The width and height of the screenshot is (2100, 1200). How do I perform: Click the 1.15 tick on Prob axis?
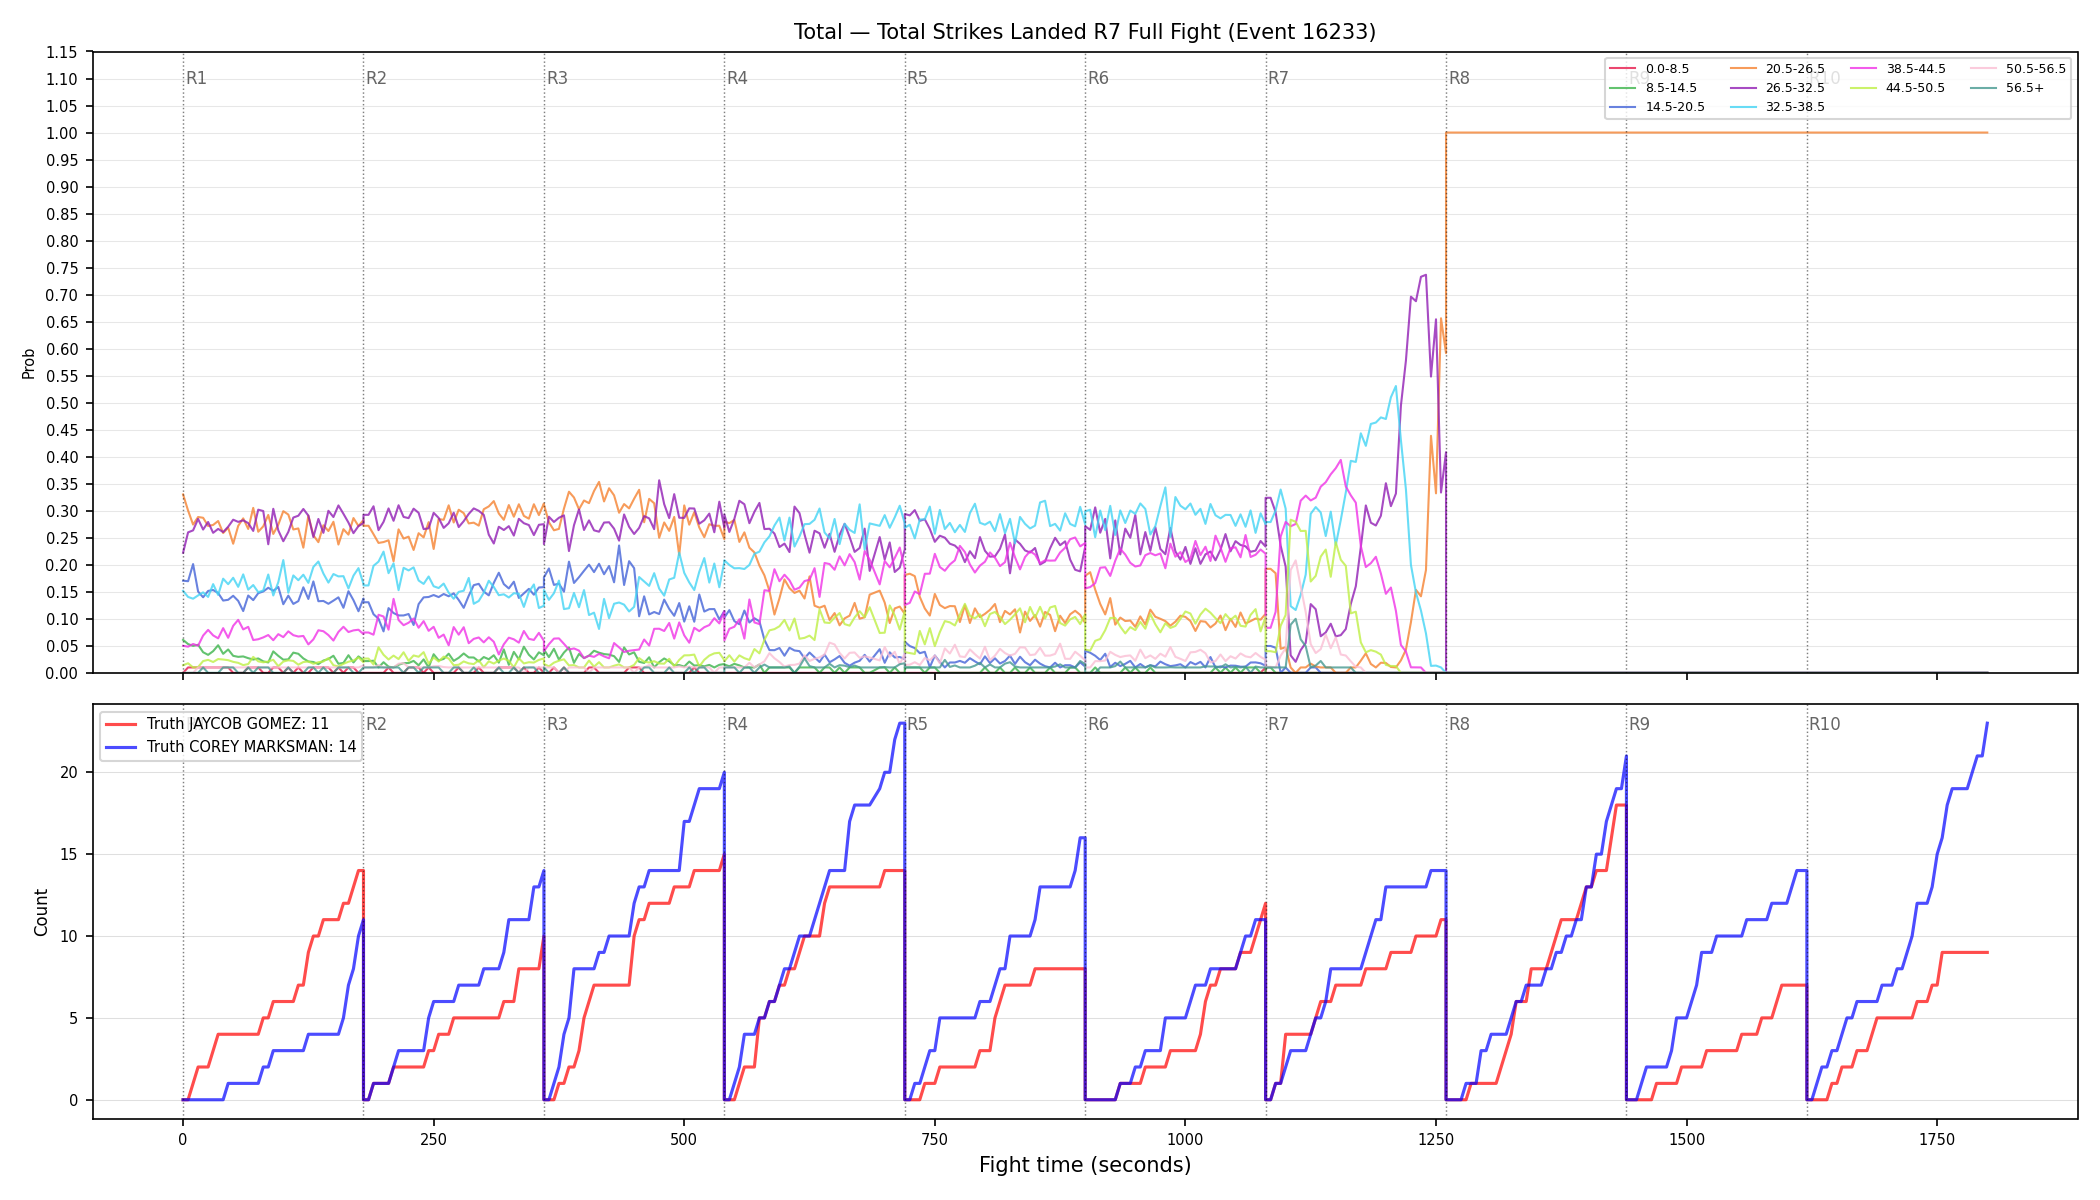pyautogui.click(x=62, y=52)
